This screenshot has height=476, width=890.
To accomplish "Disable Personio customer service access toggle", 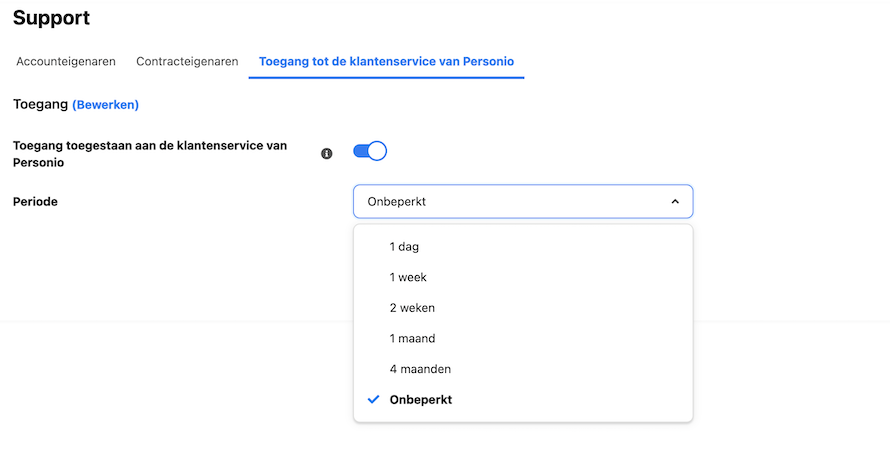I will (370, 151).
